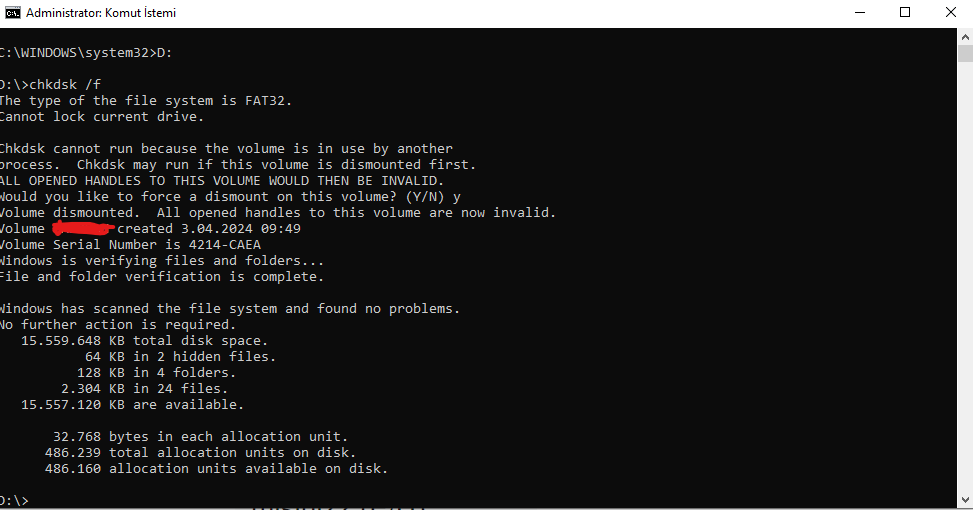
Task: Click the bottom "D:\>" prompt
Action: (14, 500)
